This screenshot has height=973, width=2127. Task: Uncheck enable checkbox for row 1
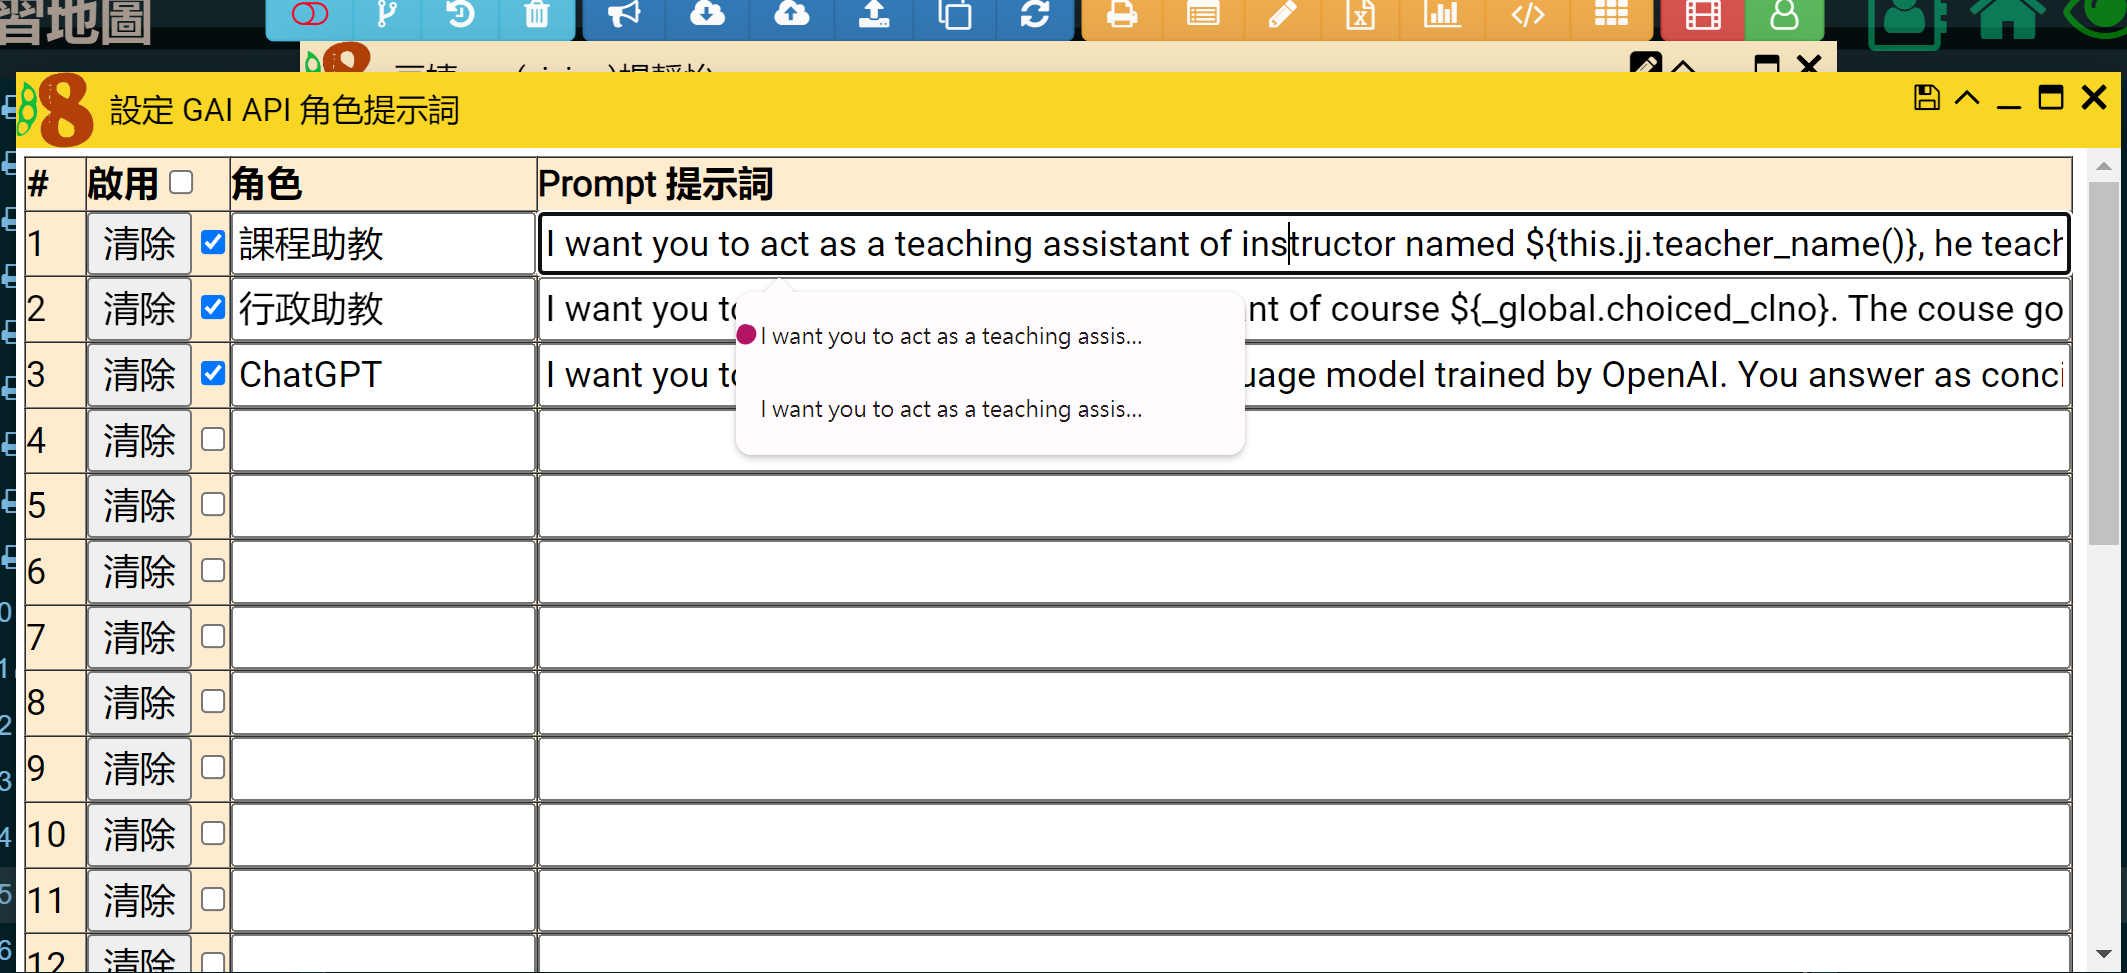(213, 242)
